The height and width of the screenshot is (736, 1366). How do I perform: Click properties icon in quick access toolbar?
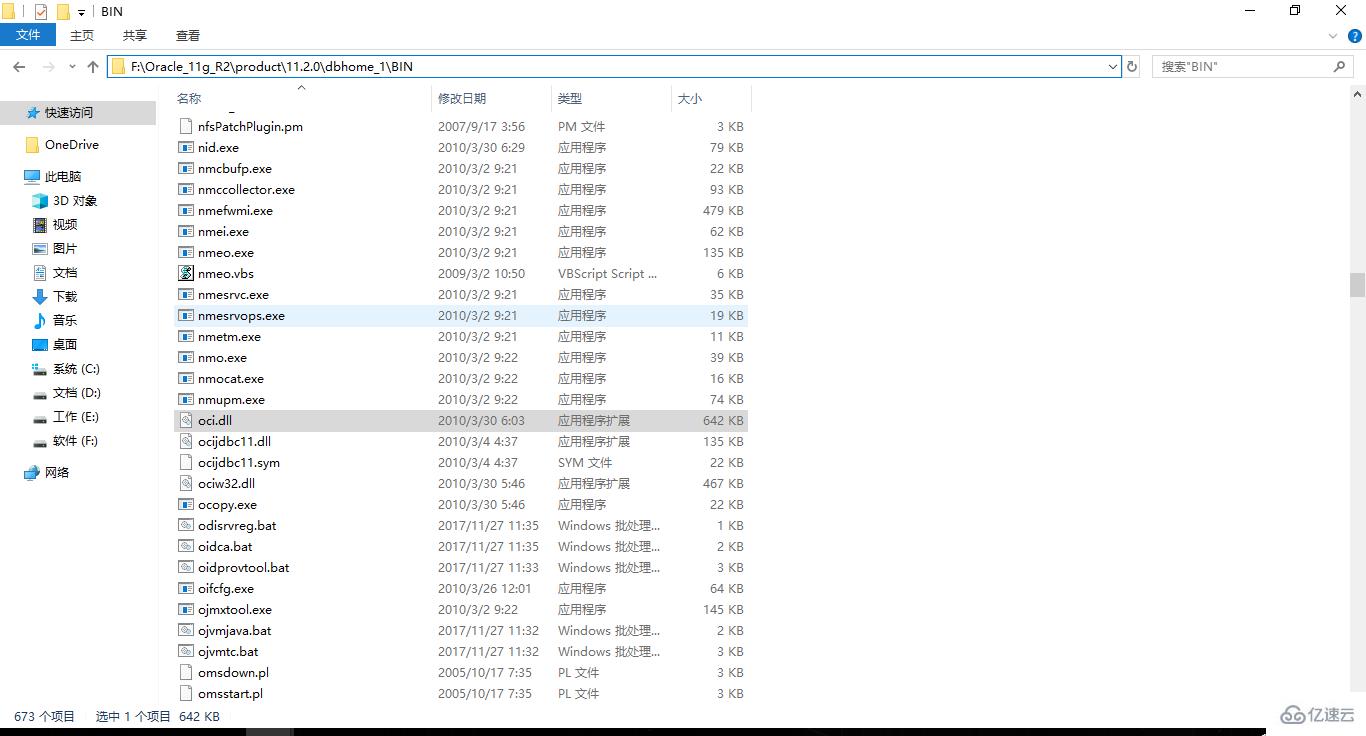41,12
